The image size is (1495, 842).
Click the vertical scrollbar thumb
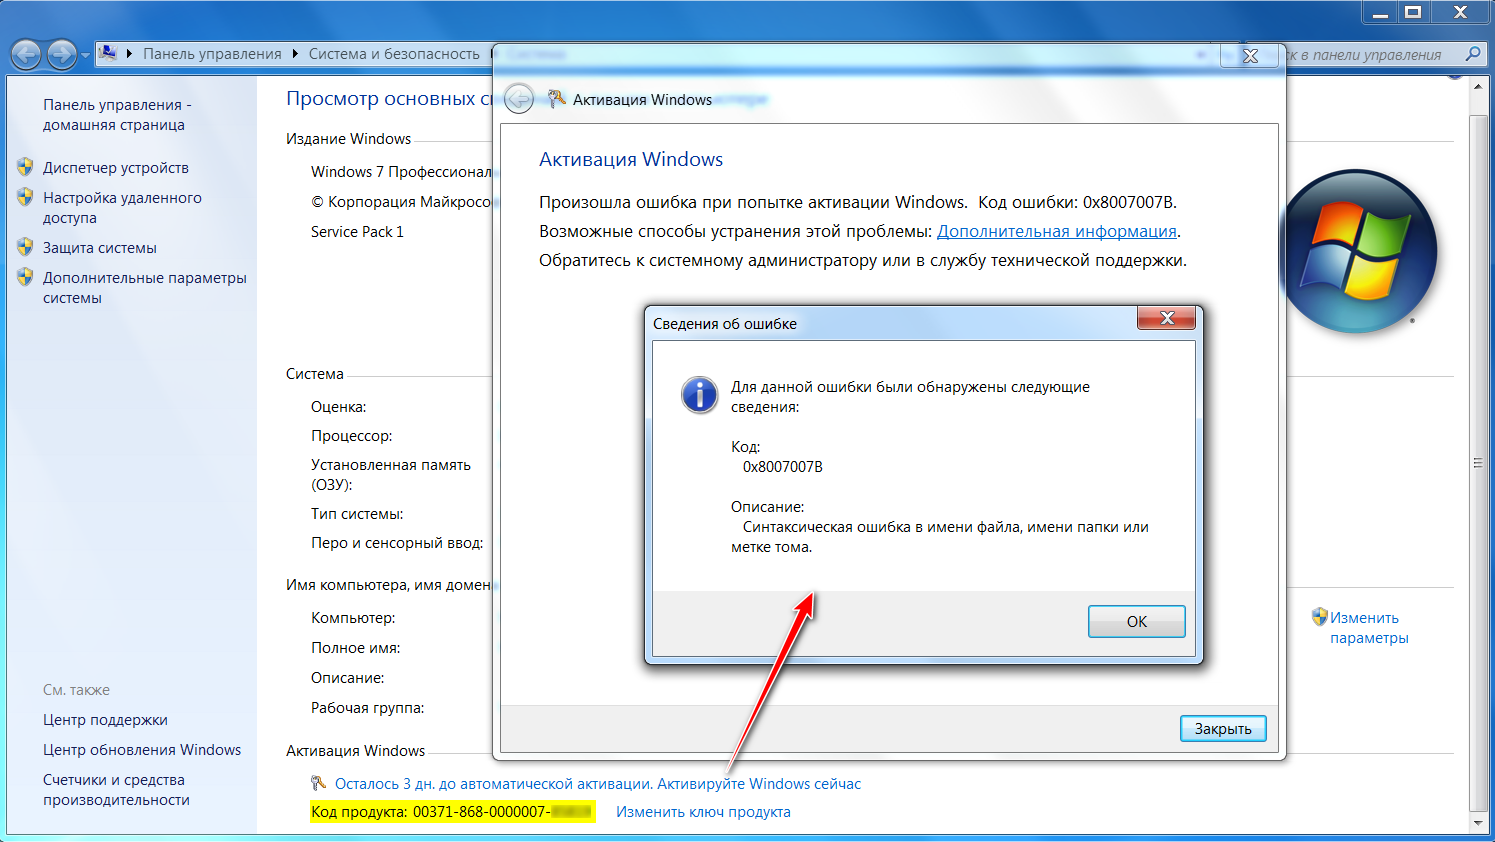[1478, 463]
